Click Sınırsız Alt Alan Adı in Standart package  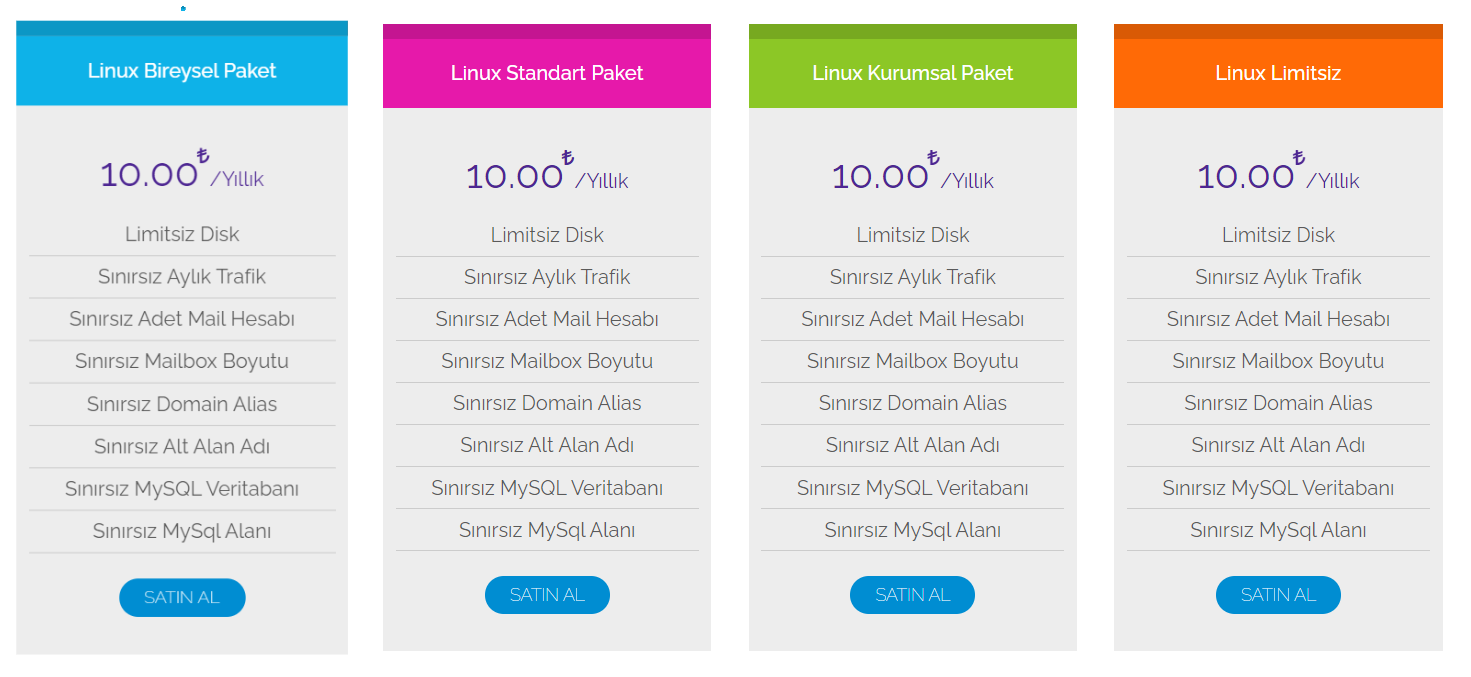tap(547, 445)
